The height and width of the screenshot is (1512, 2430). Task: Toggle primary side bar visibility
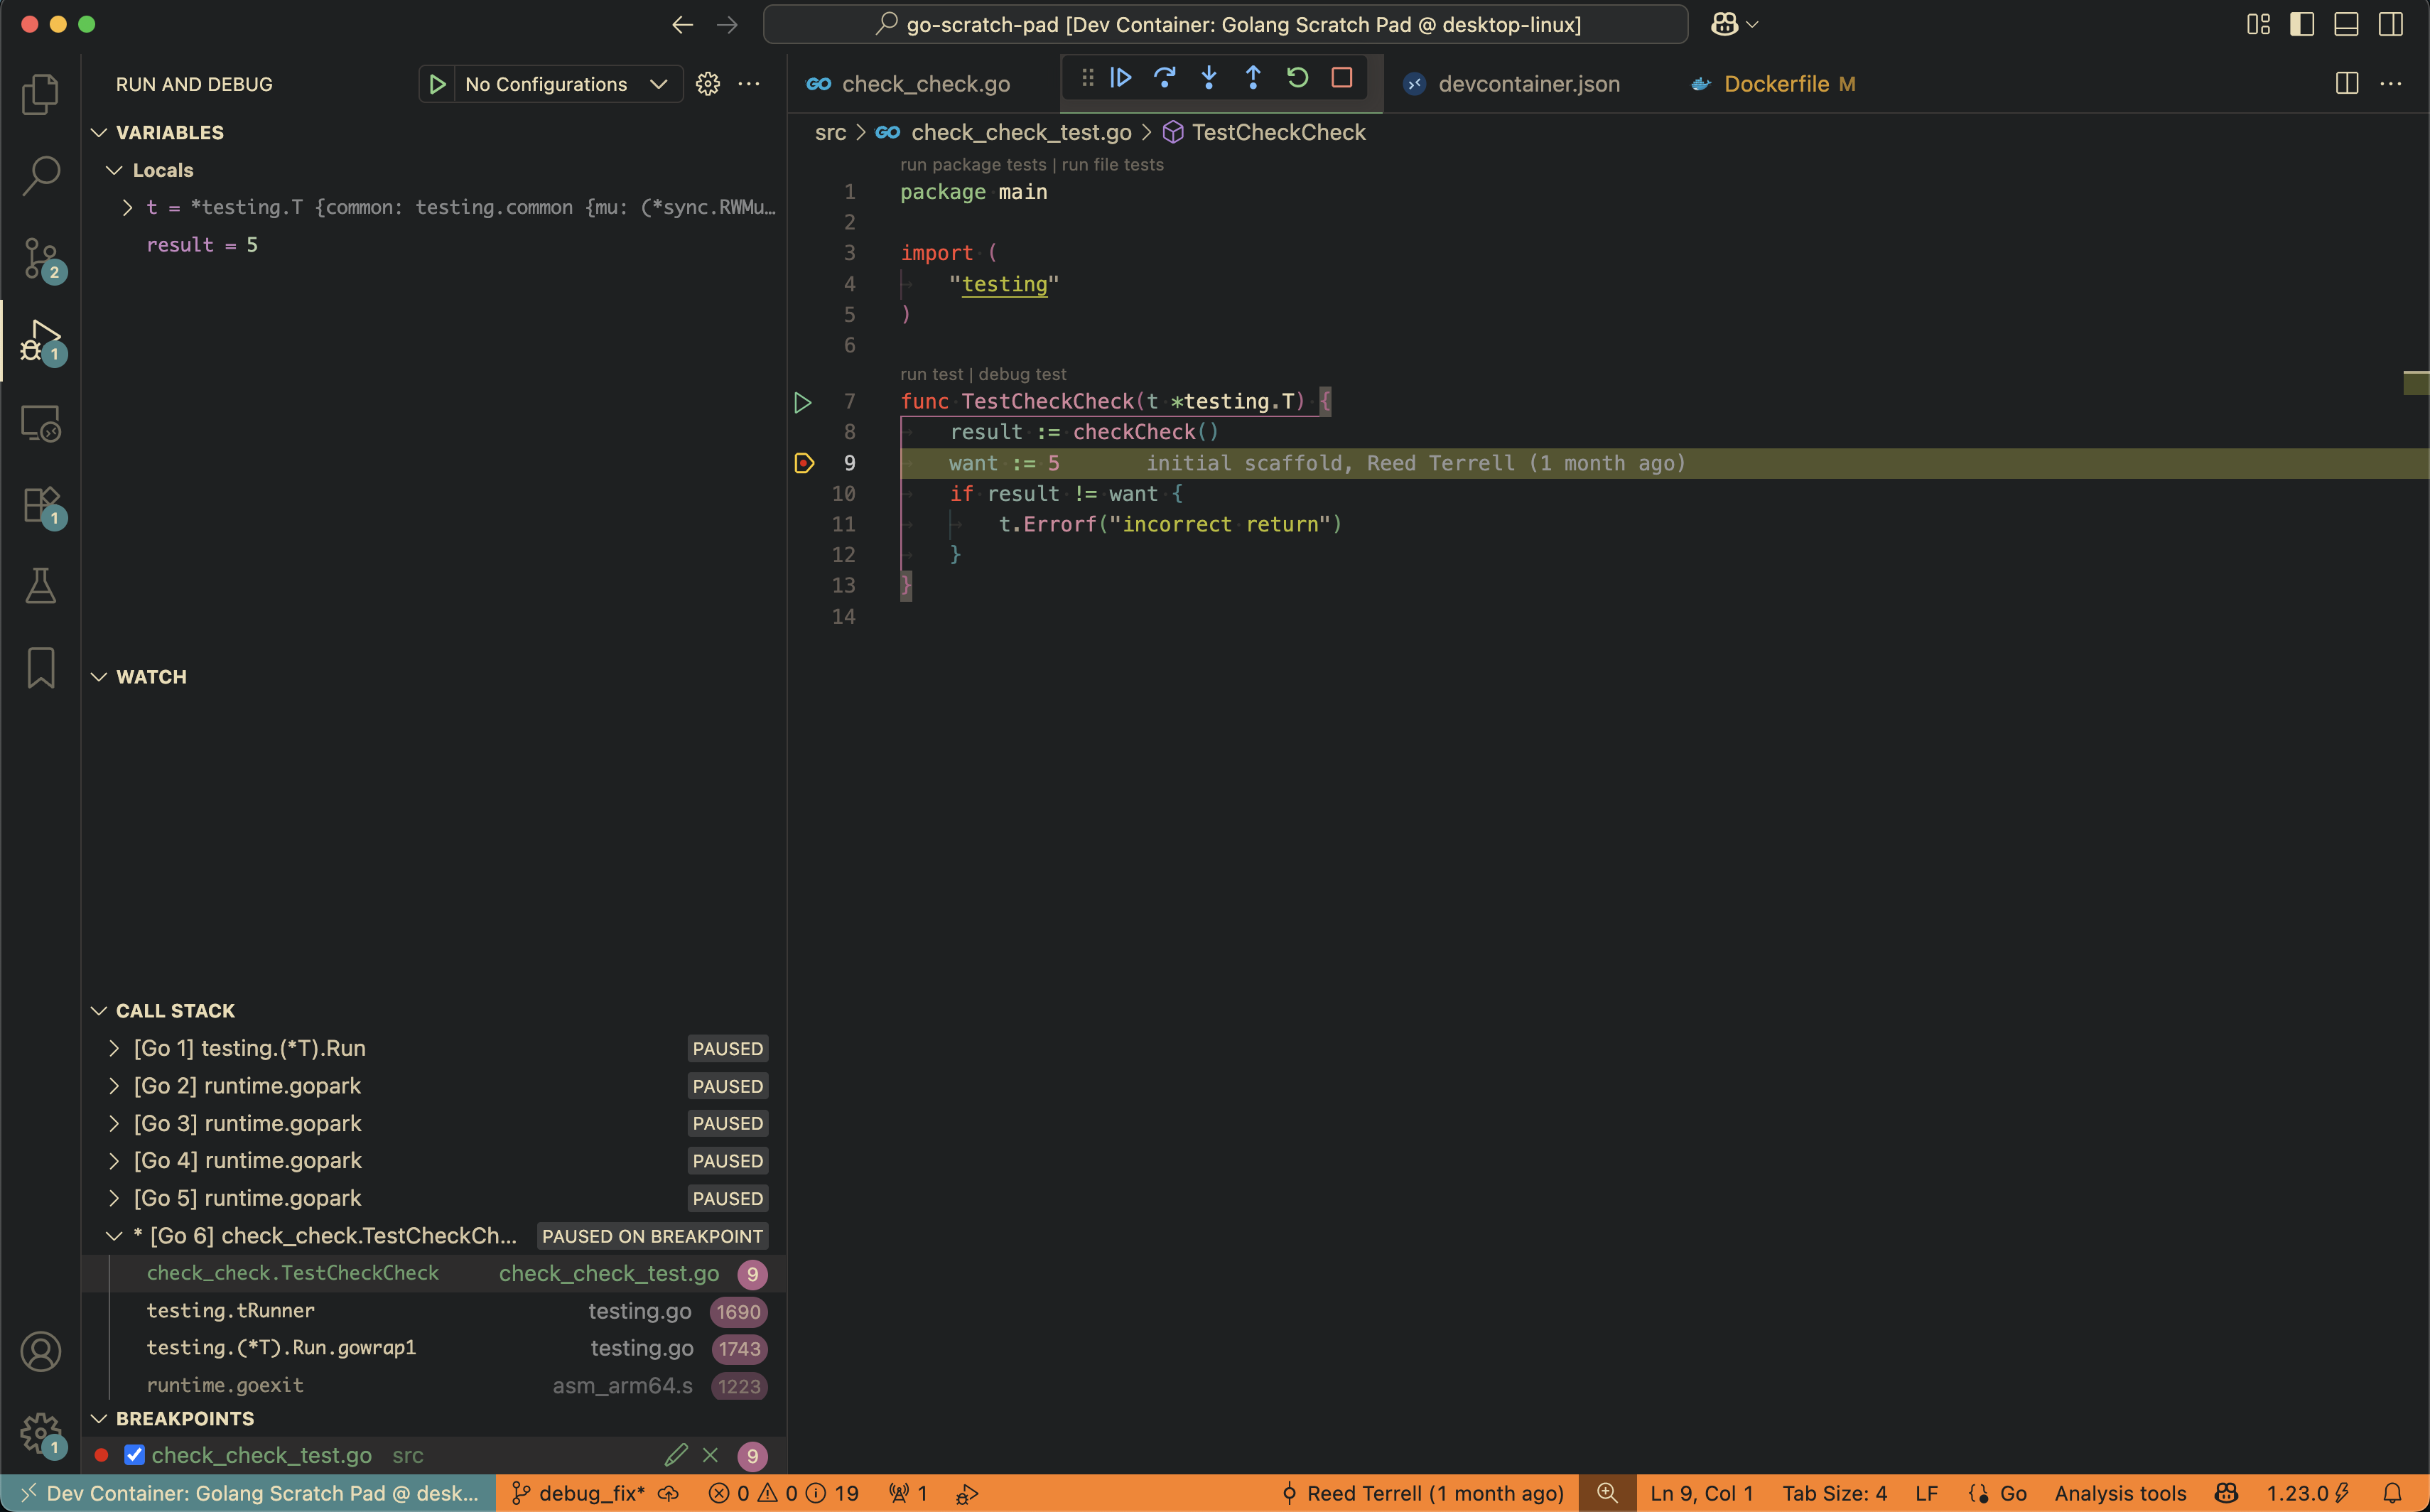[2302, 24]
